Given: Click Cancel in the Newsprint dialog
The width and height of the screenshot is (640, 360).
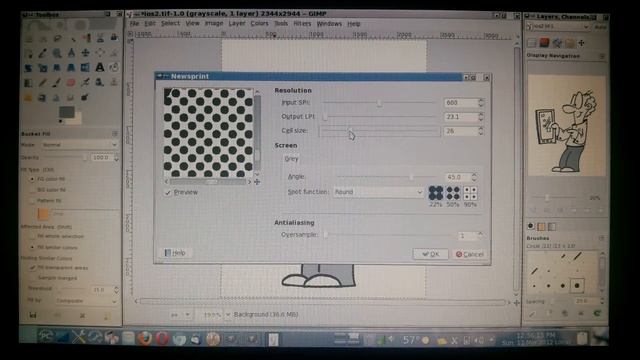Looking at the screenshot, I should click(469, 254).
